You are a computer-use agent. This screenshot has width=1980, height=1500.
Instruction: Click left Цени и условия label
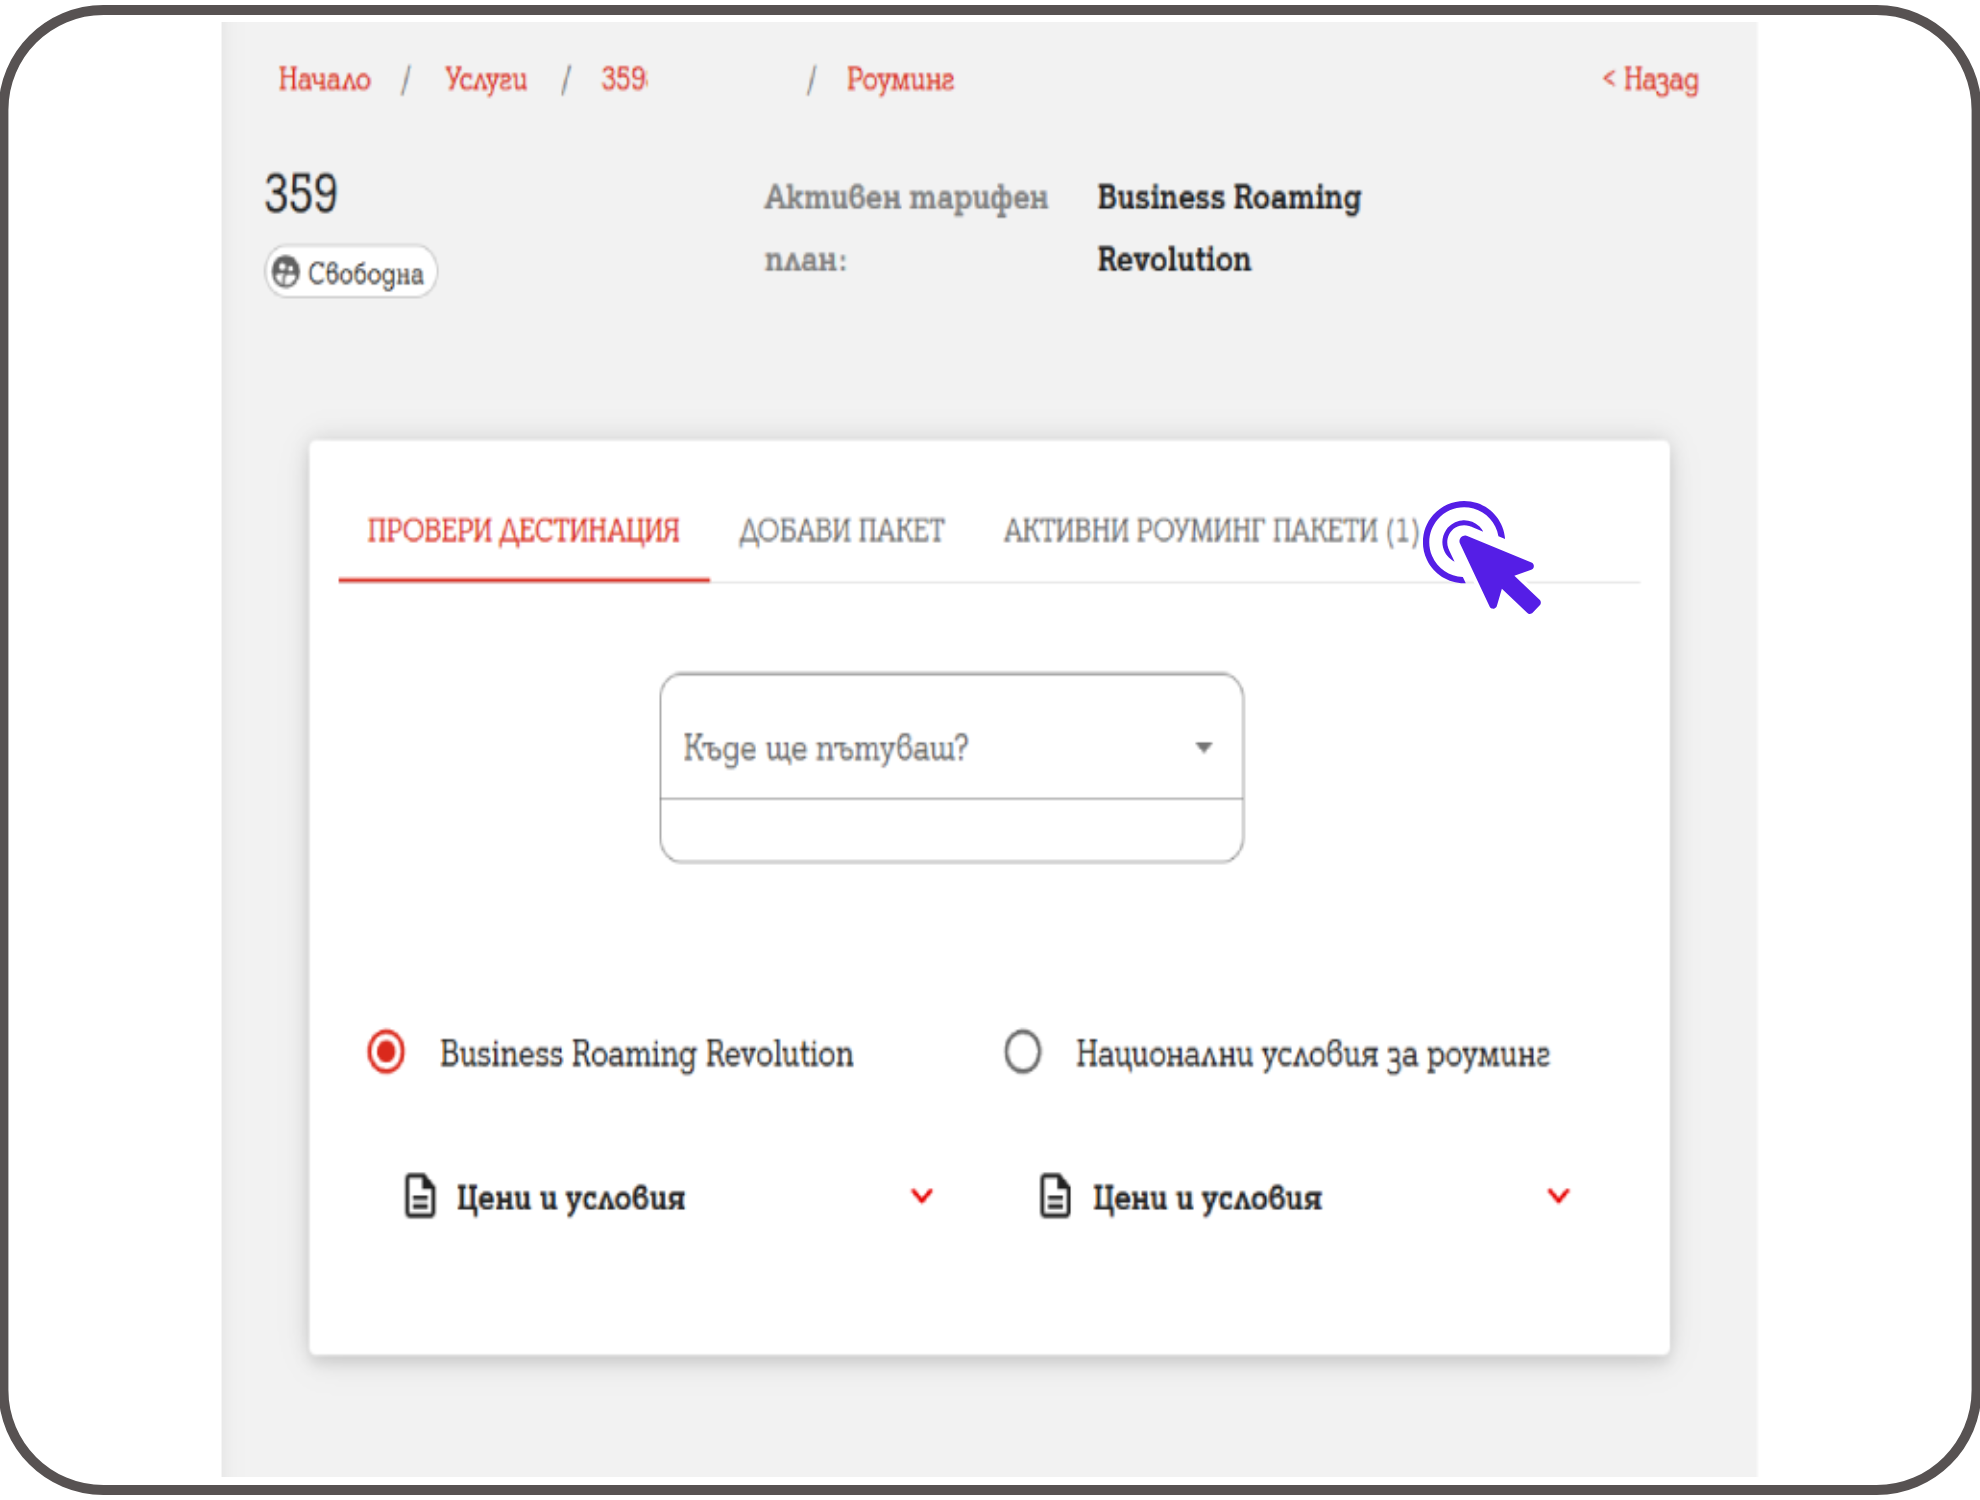pos(571,1197)
